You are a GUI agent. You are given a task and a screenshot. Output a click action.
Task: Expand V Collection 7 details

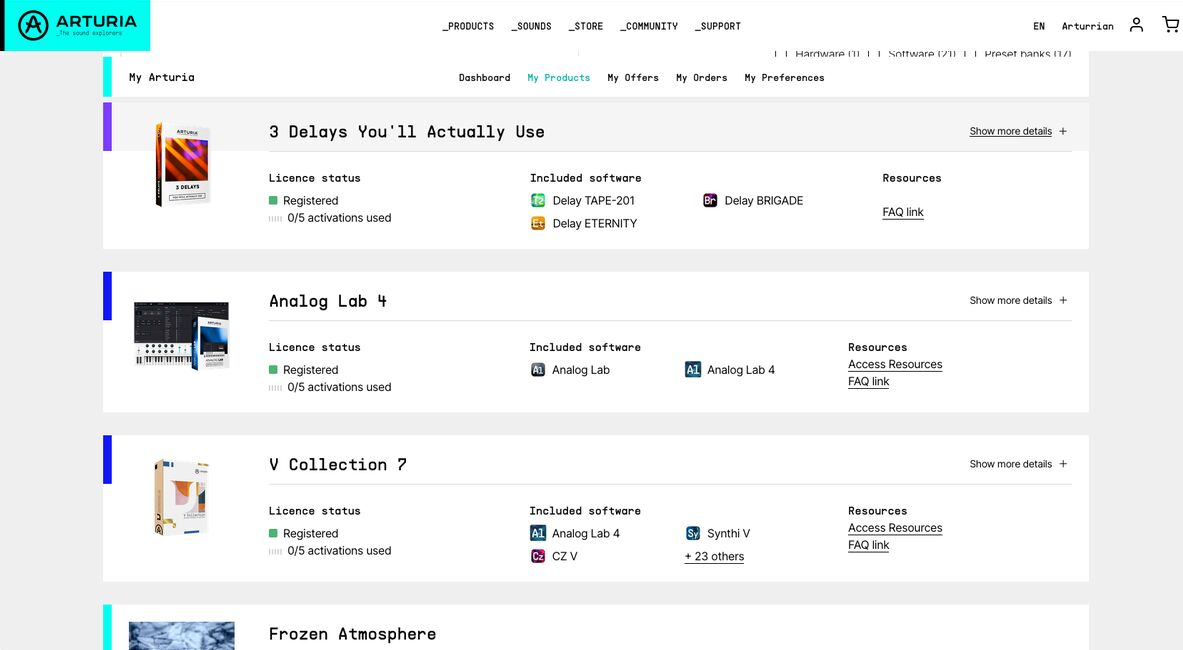1017,464
